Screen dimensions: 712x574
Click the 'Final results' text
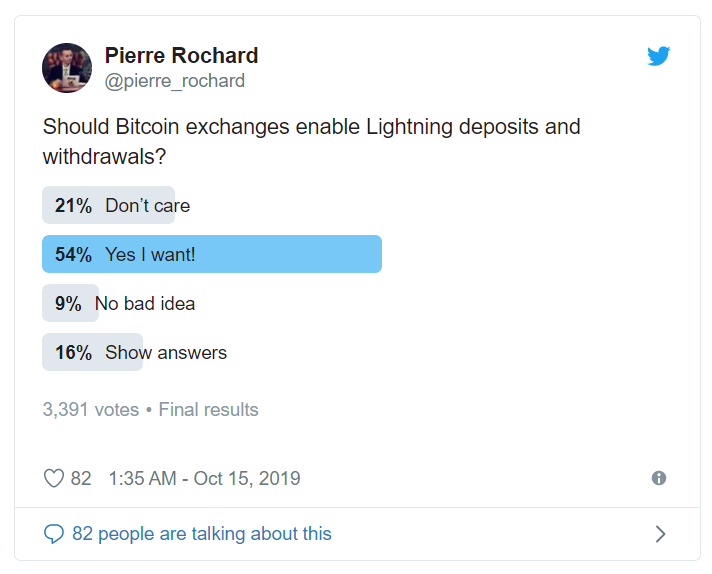(x=208, y=410)
